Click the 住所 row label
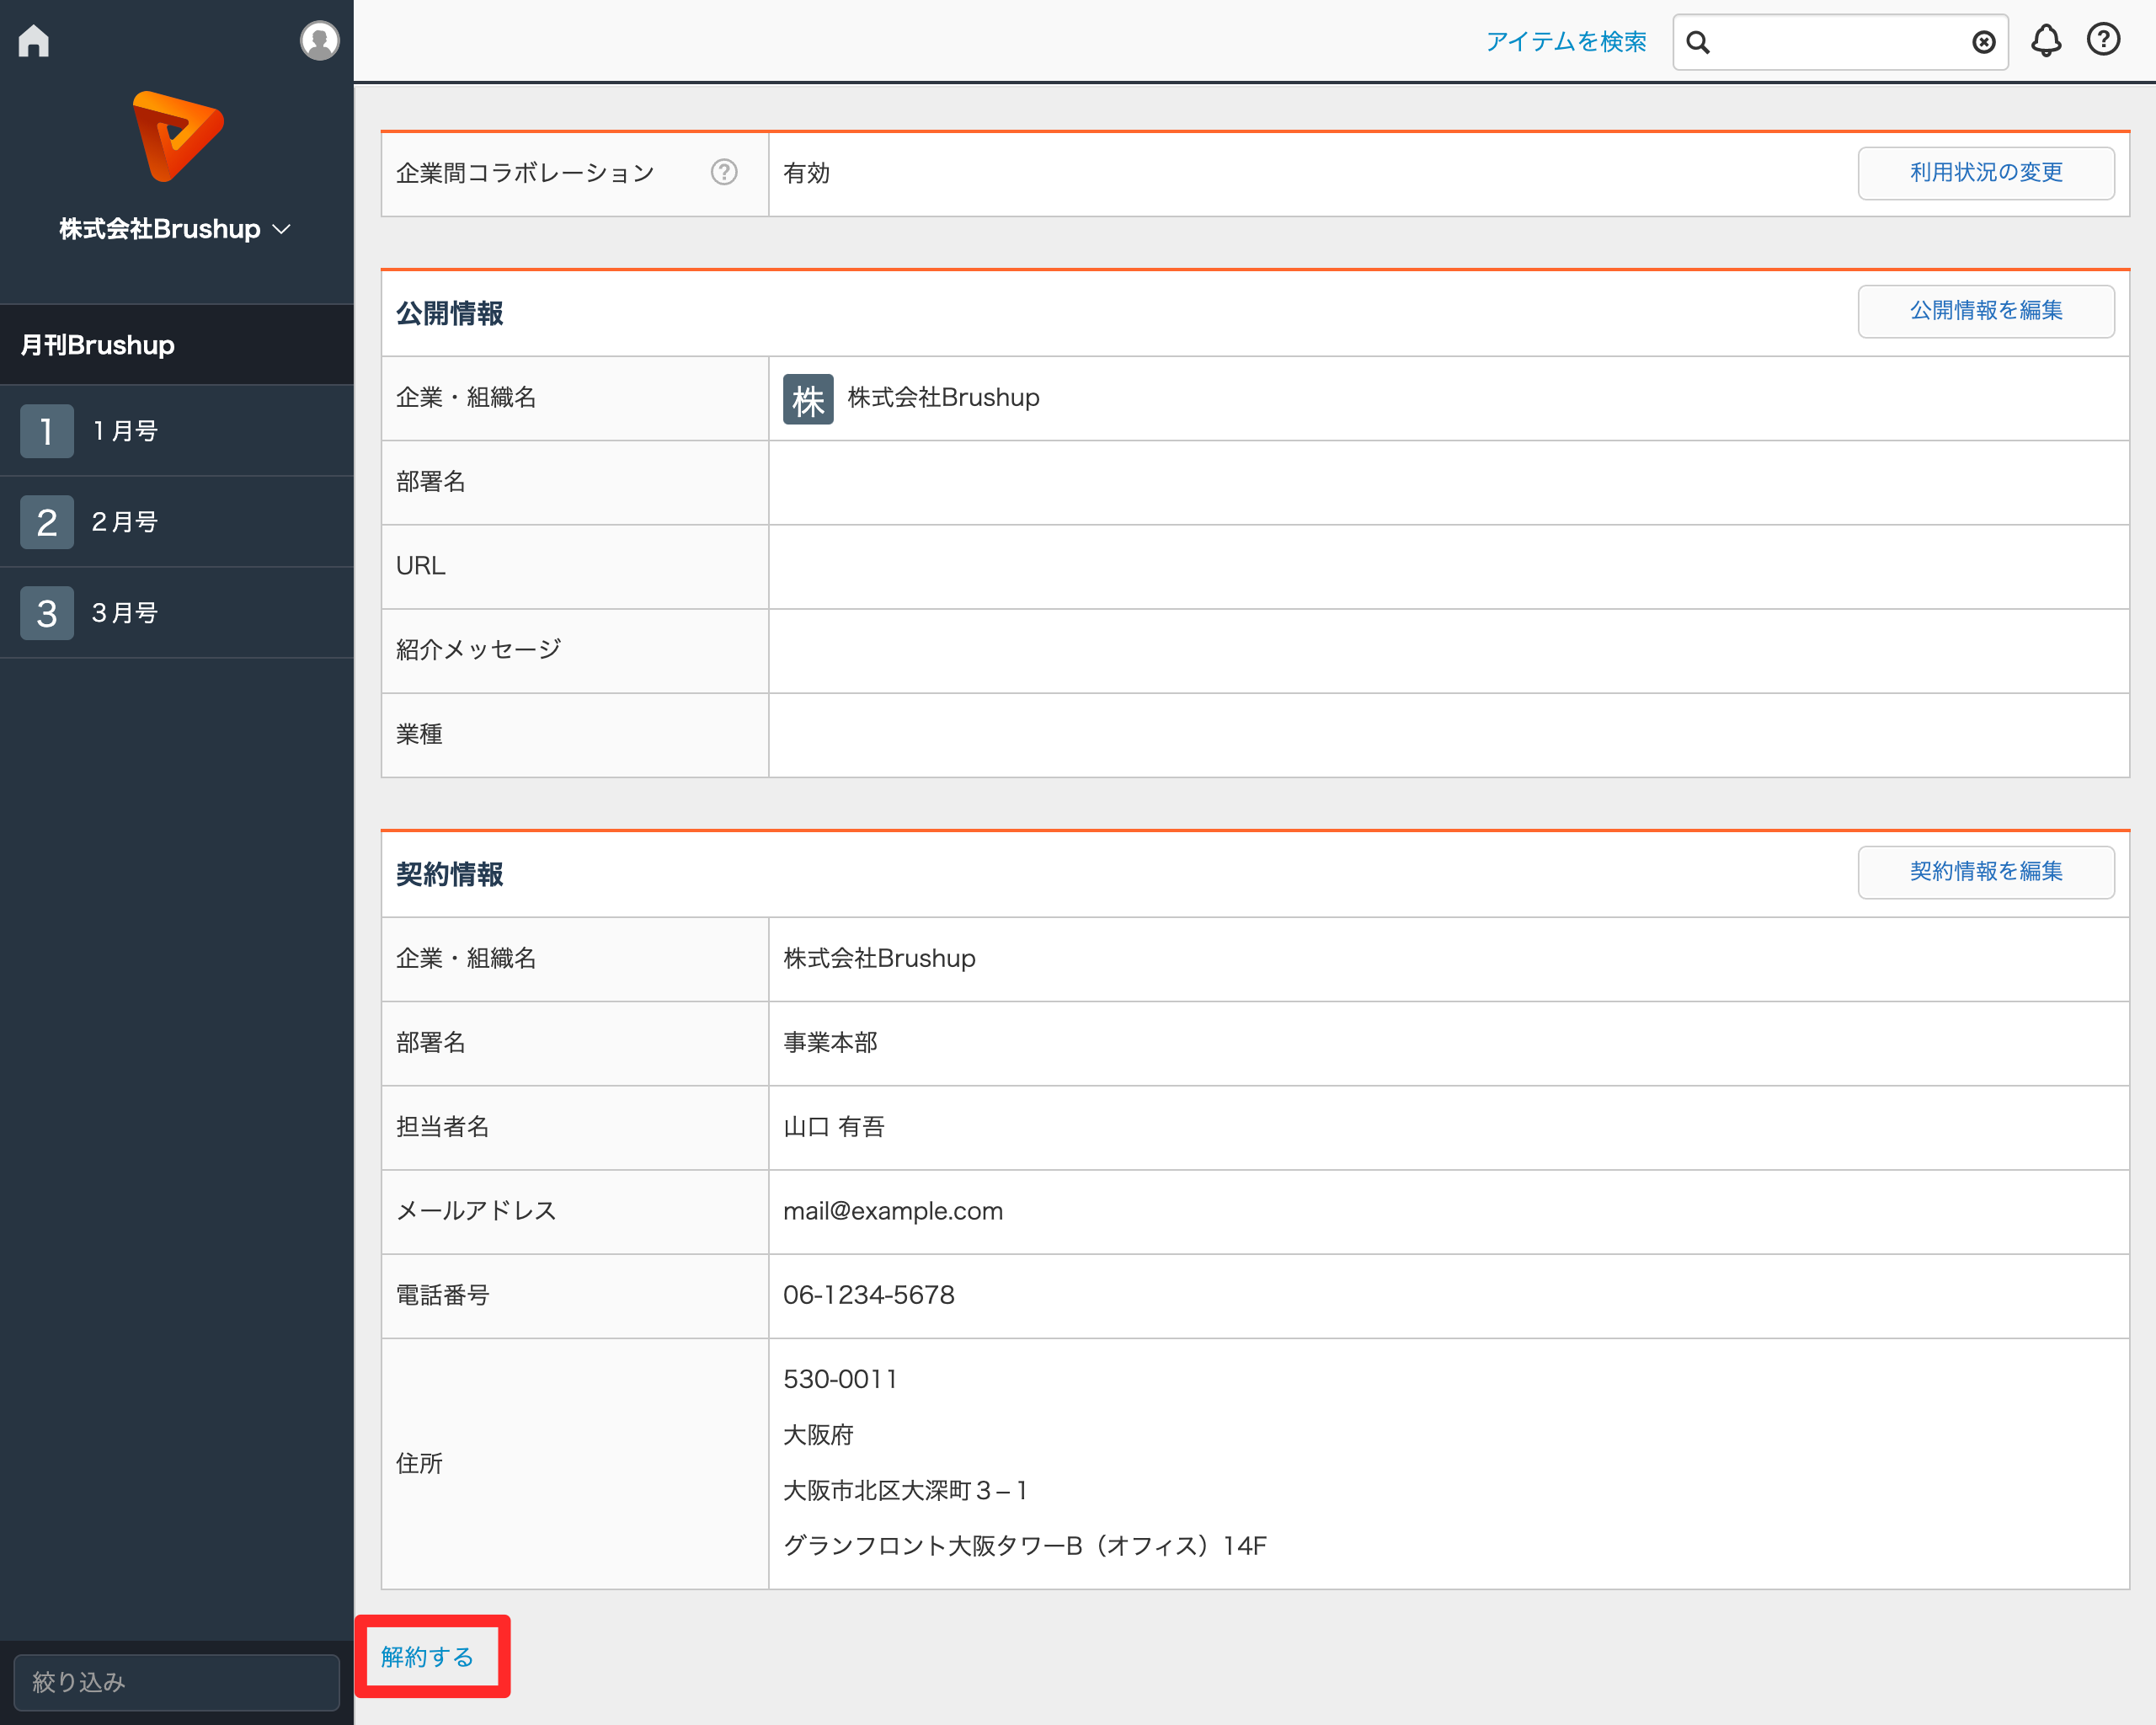Viewport: 2156px width, 1725px height. click(419, 1463)
